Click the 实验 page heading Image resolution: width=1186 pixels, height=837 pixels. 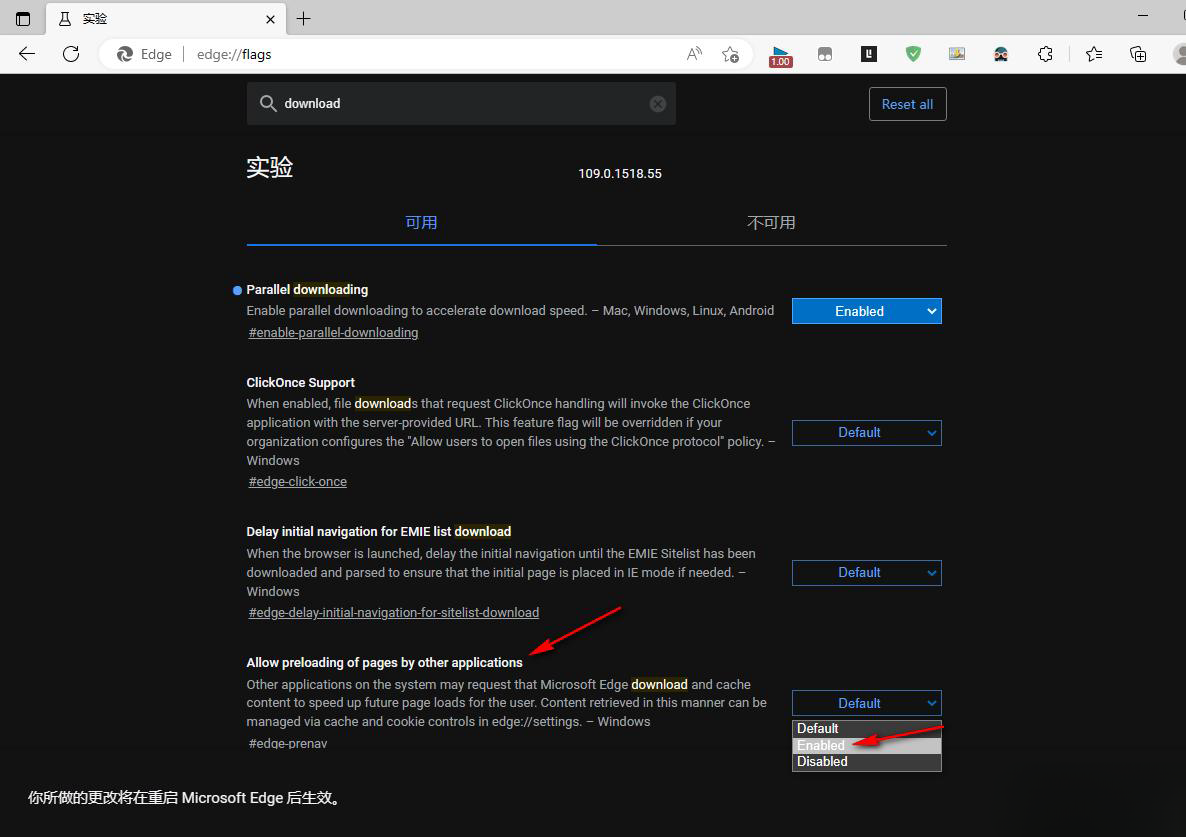tap(269, 167)
